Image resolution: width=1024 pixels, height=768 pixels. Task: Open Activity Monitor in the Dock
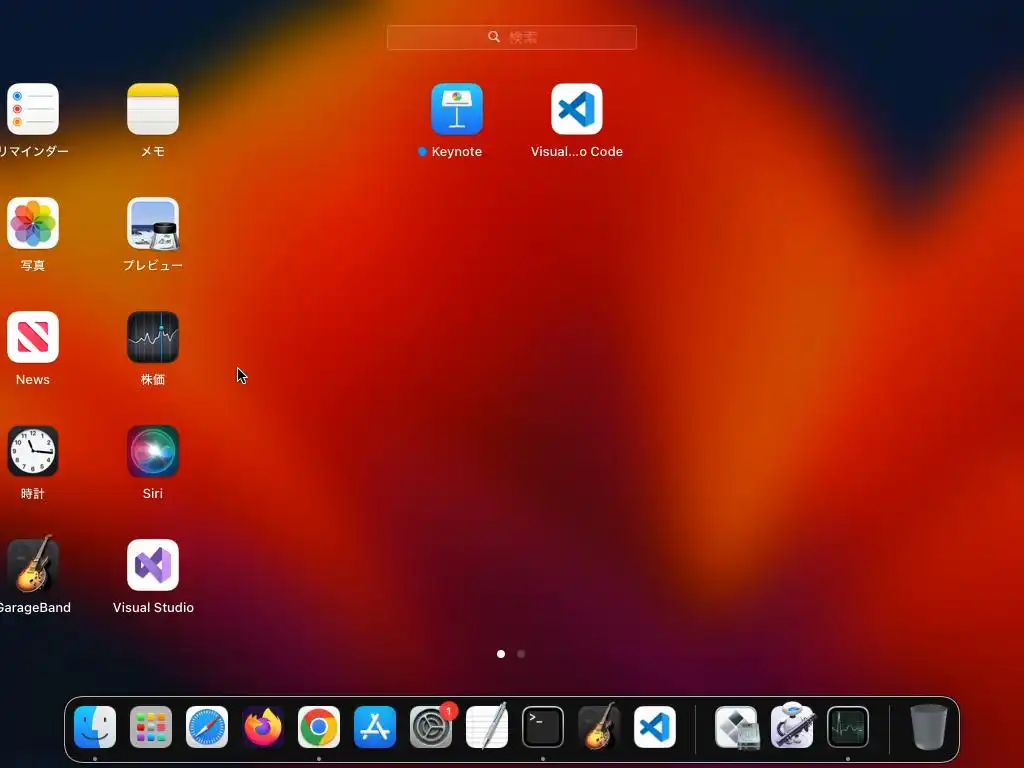click(x=848, y=727)
